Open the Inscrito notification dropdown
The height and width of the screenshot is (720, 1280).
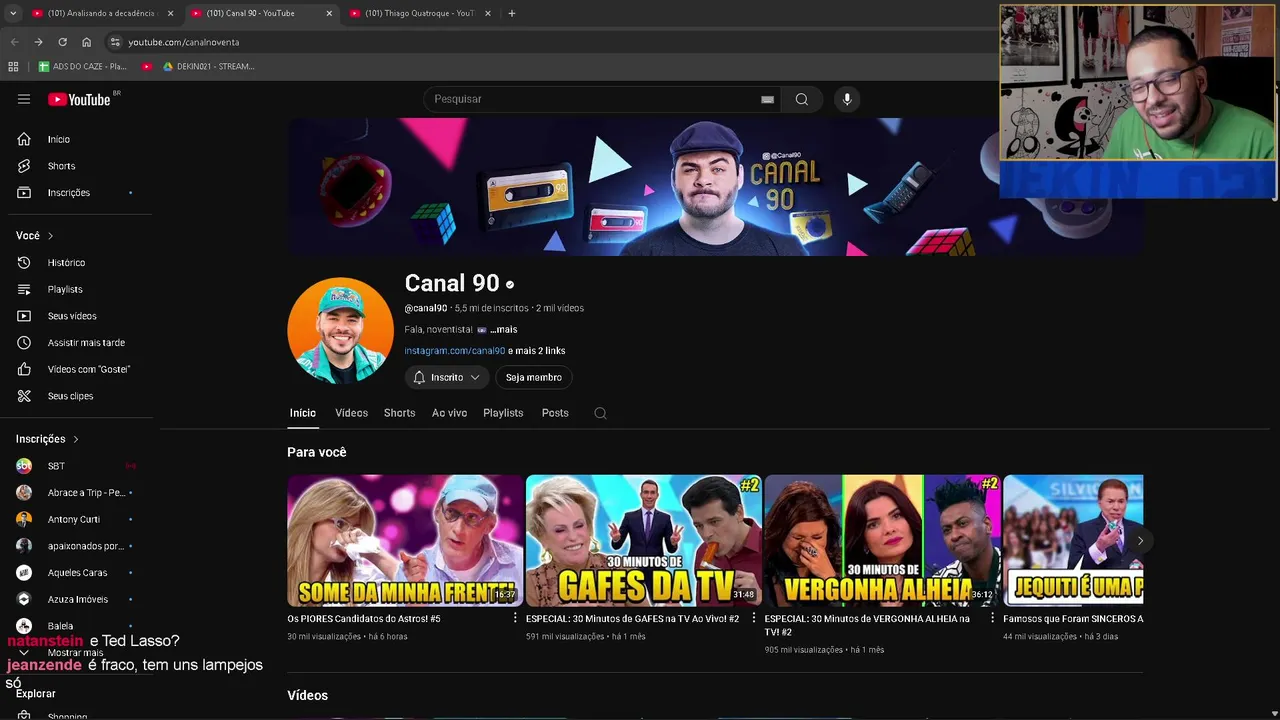tap(446, 377)
